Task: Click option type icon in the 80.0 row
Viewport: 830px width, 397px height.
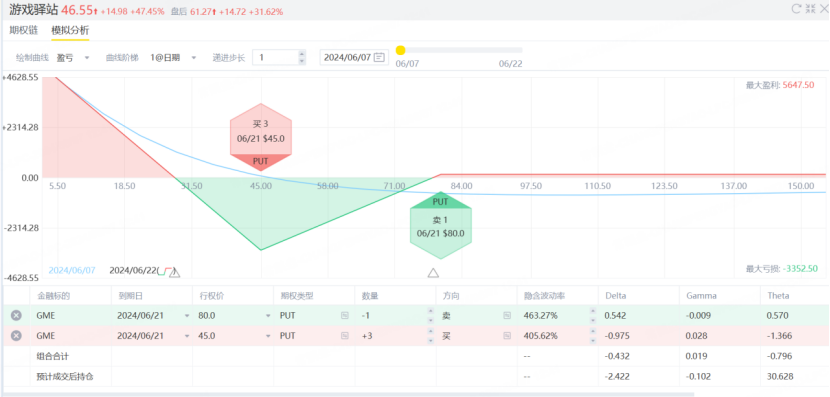Action: click(x=345, y=315)
